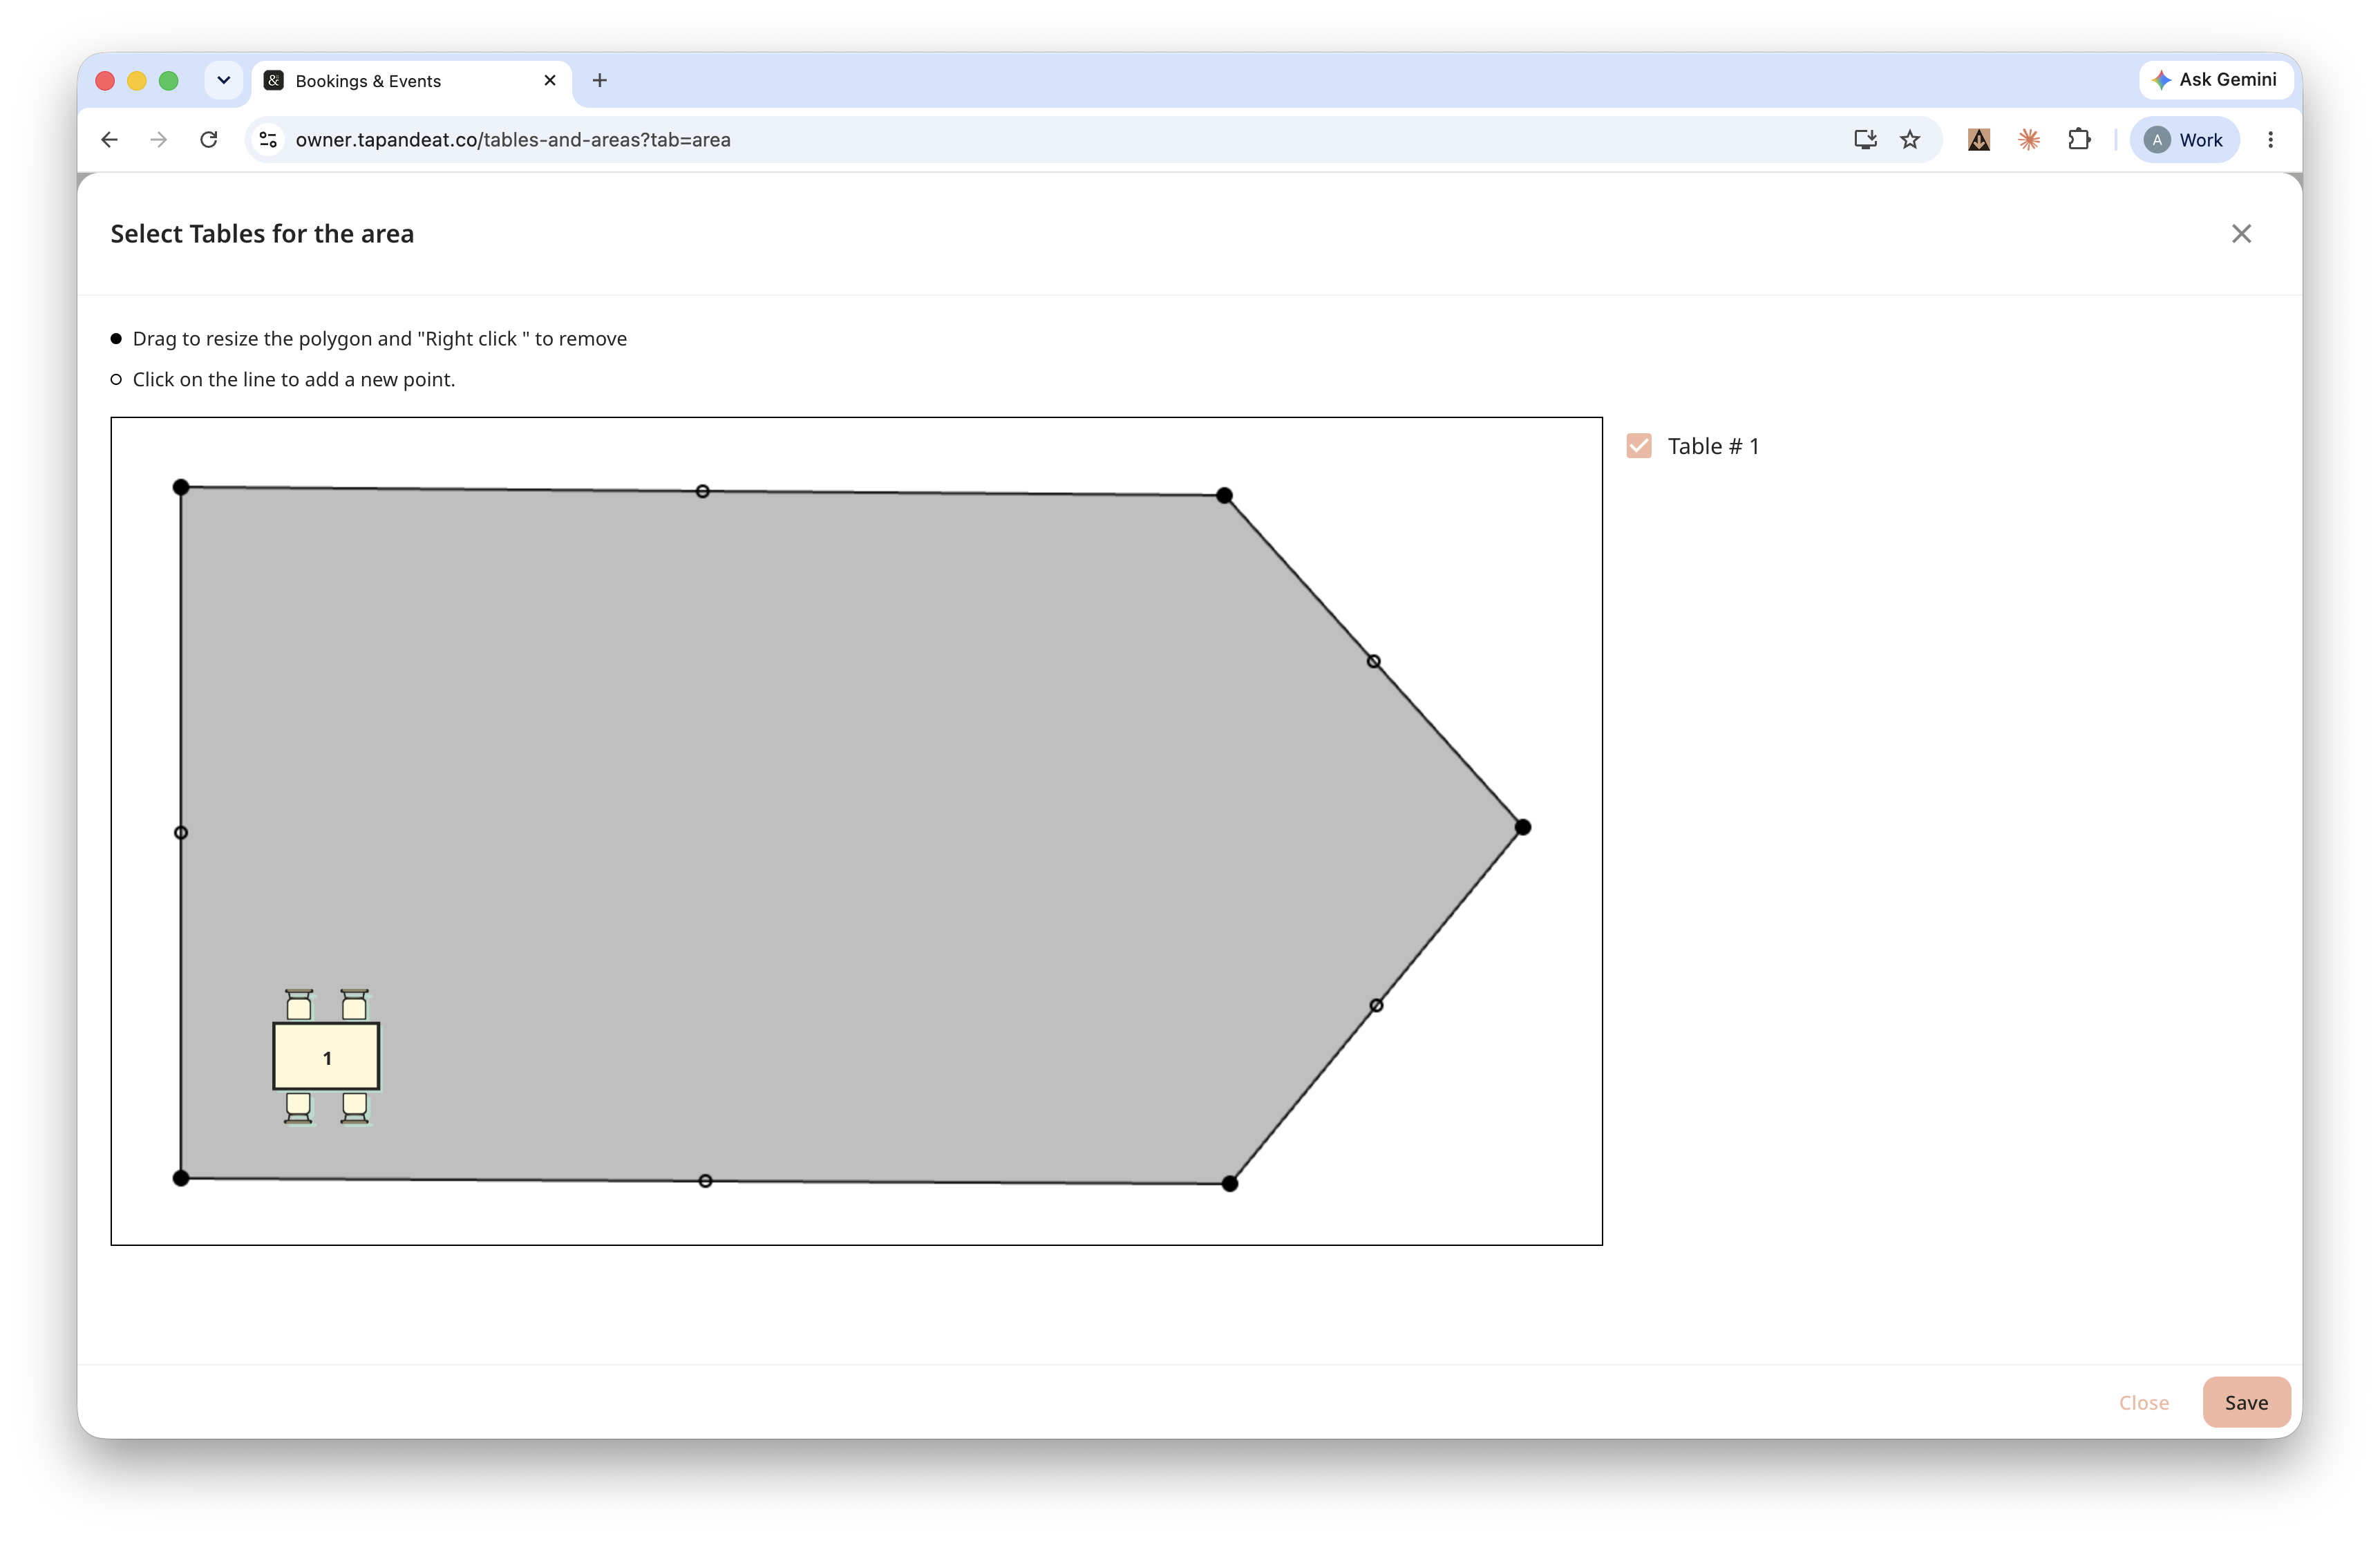Viewport: 2380px width, 1541px height.
Task: Click Ask Gemini button
Action: (2215, 80)
